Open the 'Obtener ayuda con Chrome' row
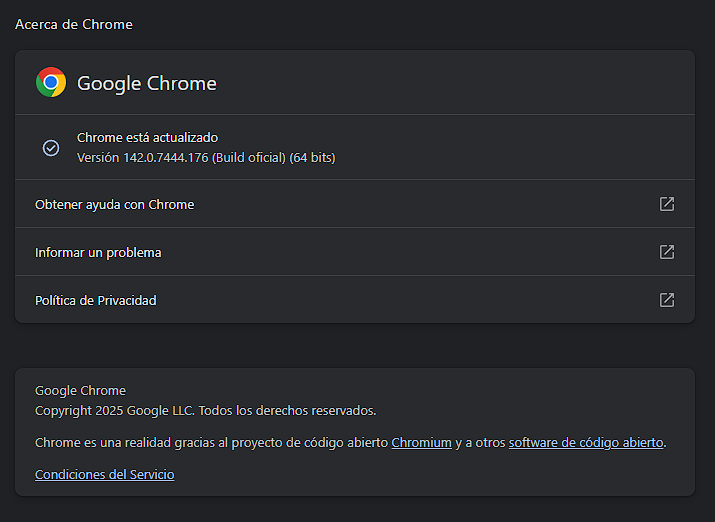Image resolution: width=715 pixels, height=522 pixels. tap(115, 204)
